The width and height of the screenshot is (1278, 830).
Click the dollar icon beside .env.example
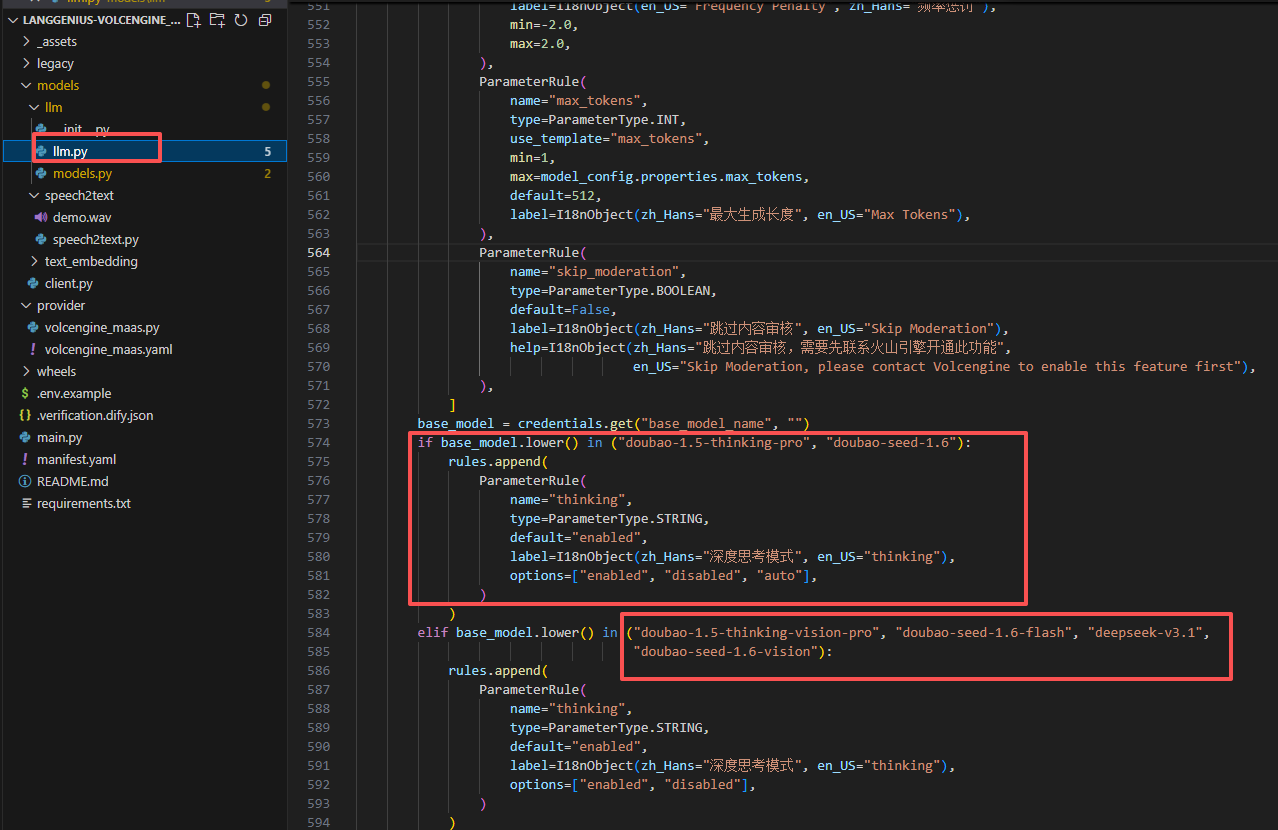point(25,393)
